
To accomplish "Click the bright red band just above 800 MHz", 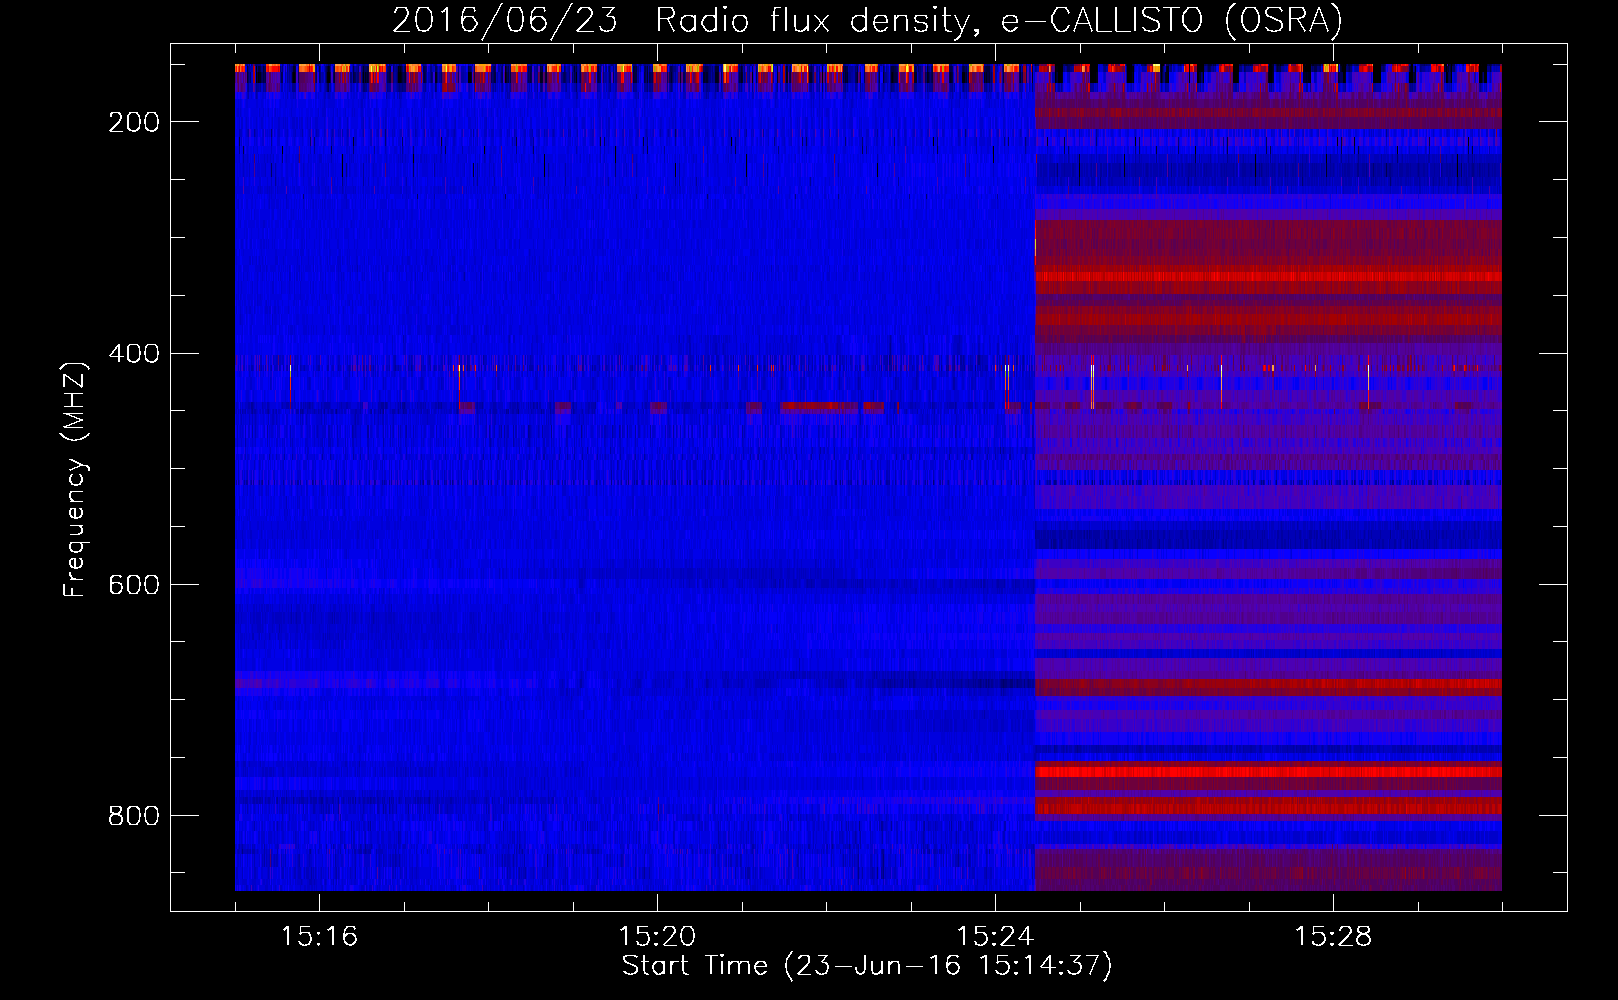I will tap(1268, 772).
